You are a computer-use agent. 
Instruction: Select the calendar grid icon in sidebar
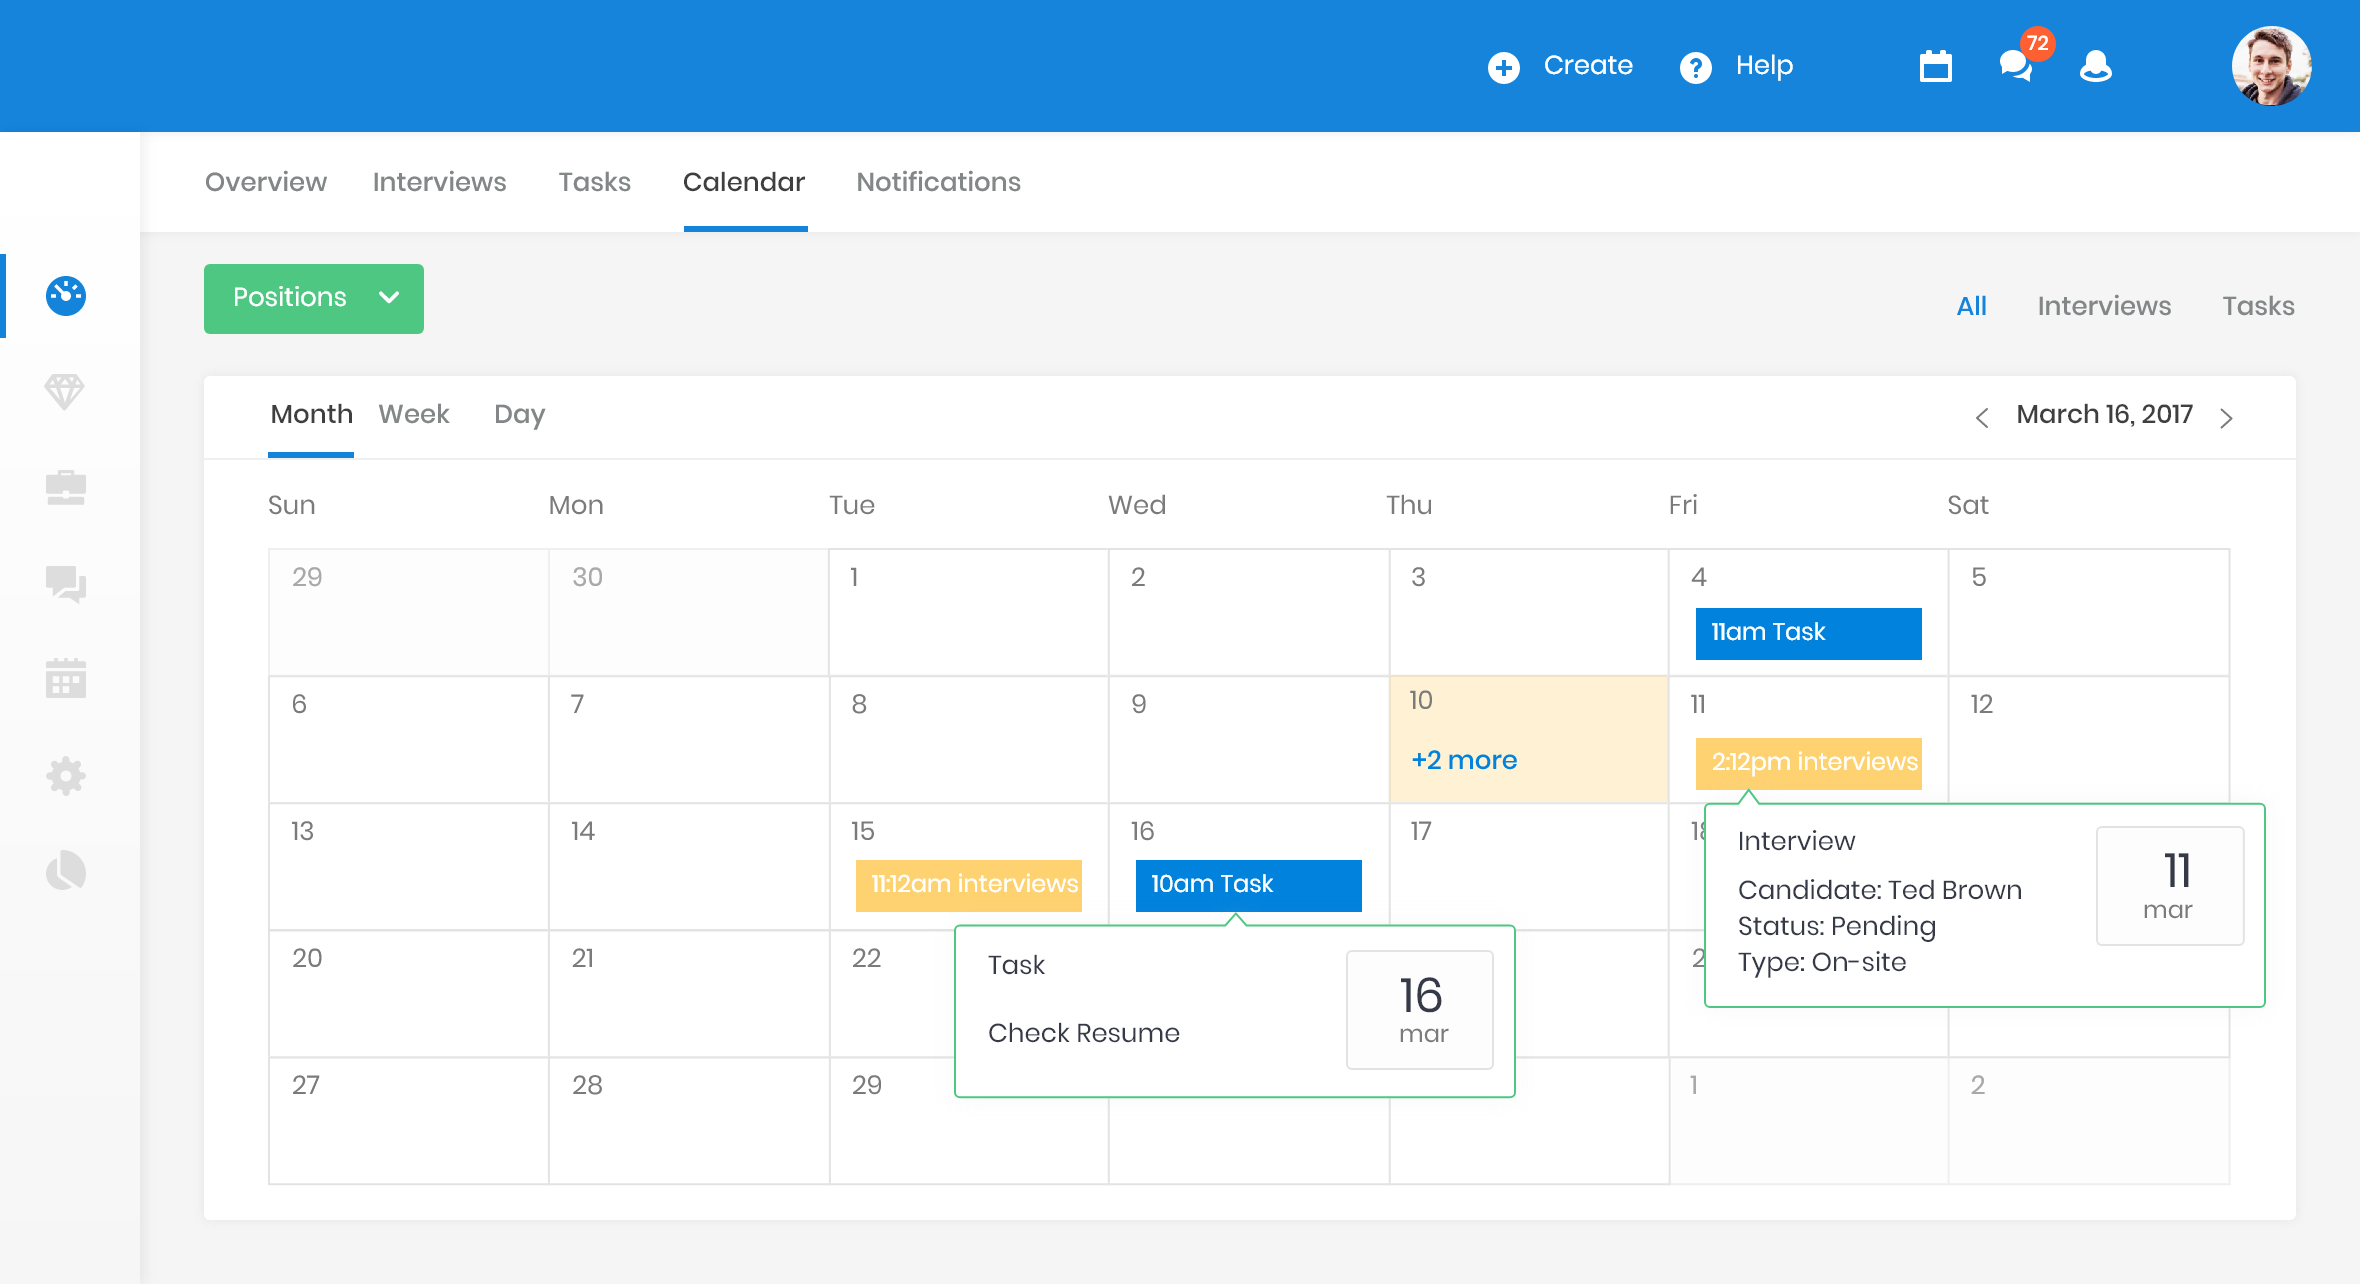click(66, 678)
